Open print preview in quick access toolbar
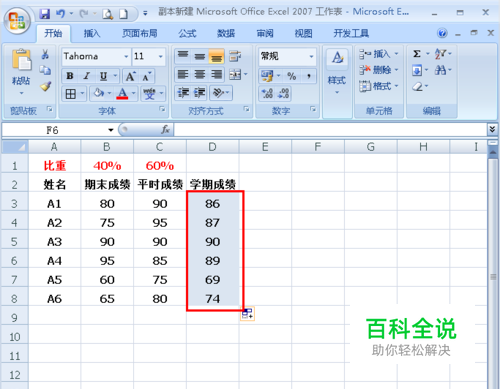Viewport: 500px width, 389px height. [107, 14]
